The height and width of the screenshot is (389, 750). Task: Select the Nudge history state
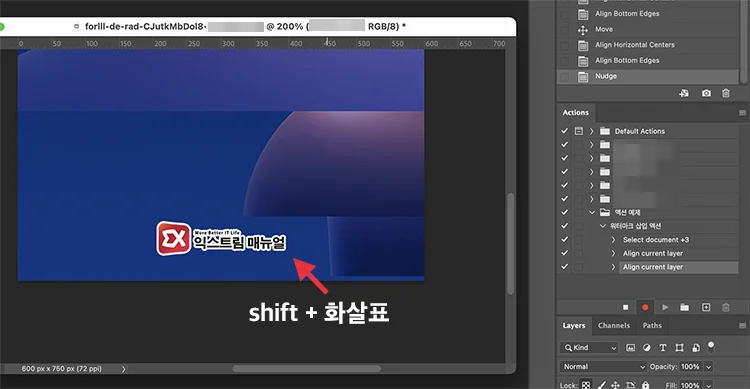pyautogui.click(x=648, y=77)
